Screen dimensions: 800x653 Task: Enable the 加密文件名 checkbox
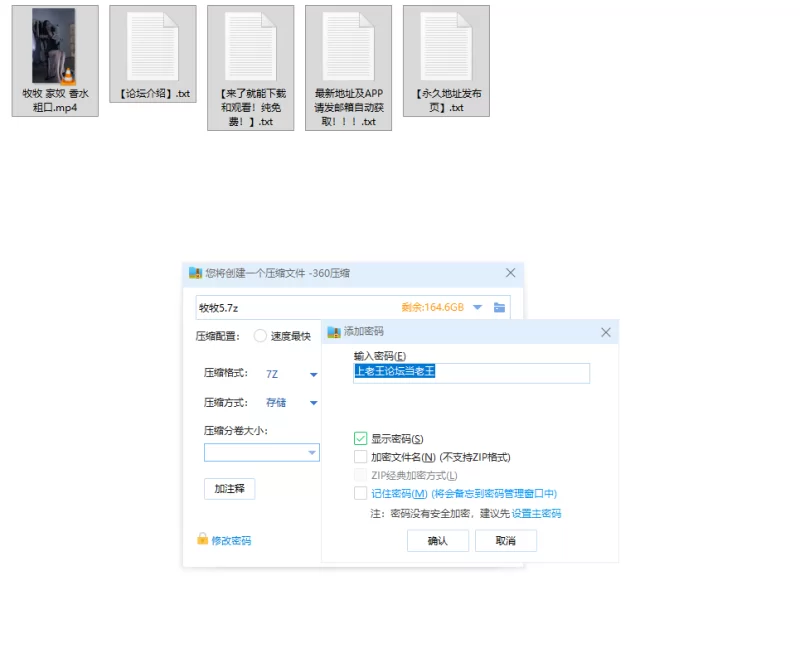360,457
